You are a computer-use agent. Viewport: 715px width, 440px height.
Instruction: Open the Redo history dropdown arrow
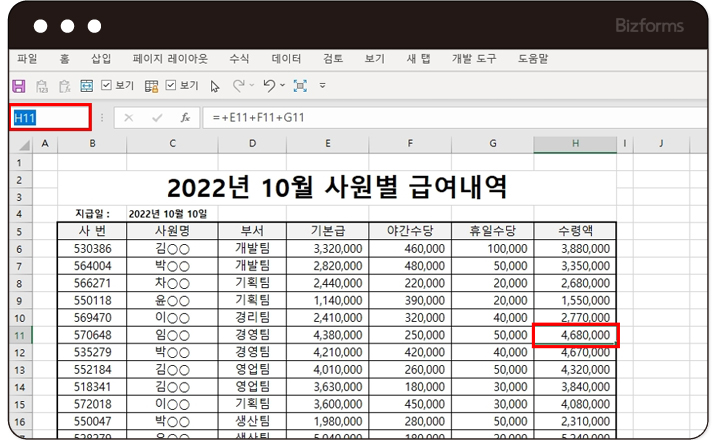pos(251,86)
